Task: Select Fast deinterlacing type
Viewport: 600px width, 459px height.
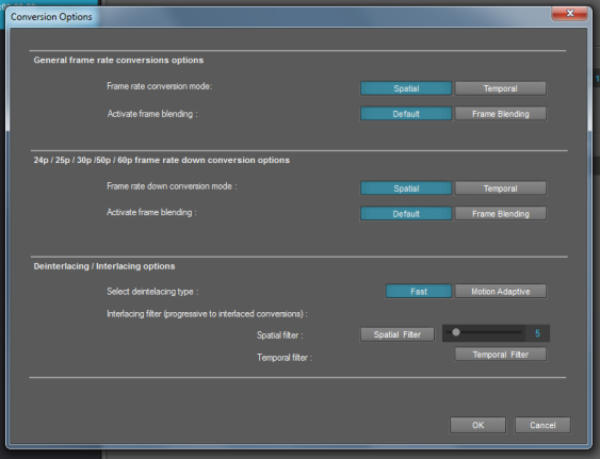Action: pyautogui.click(x=418, y=291)
